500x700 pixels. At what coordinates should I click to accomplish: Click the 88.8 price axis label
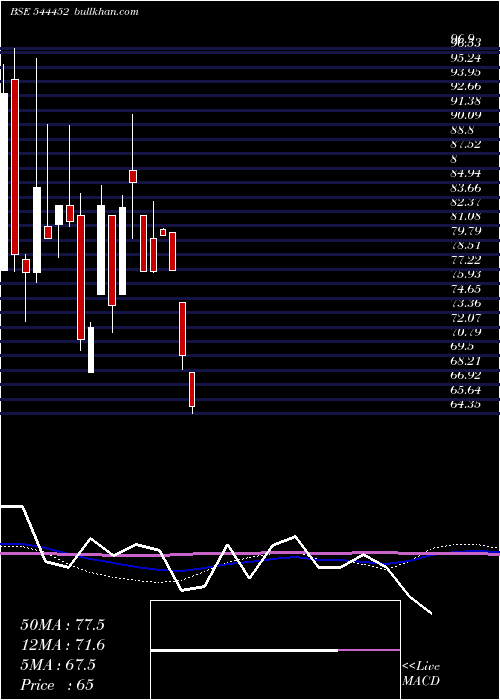(462, 130)
